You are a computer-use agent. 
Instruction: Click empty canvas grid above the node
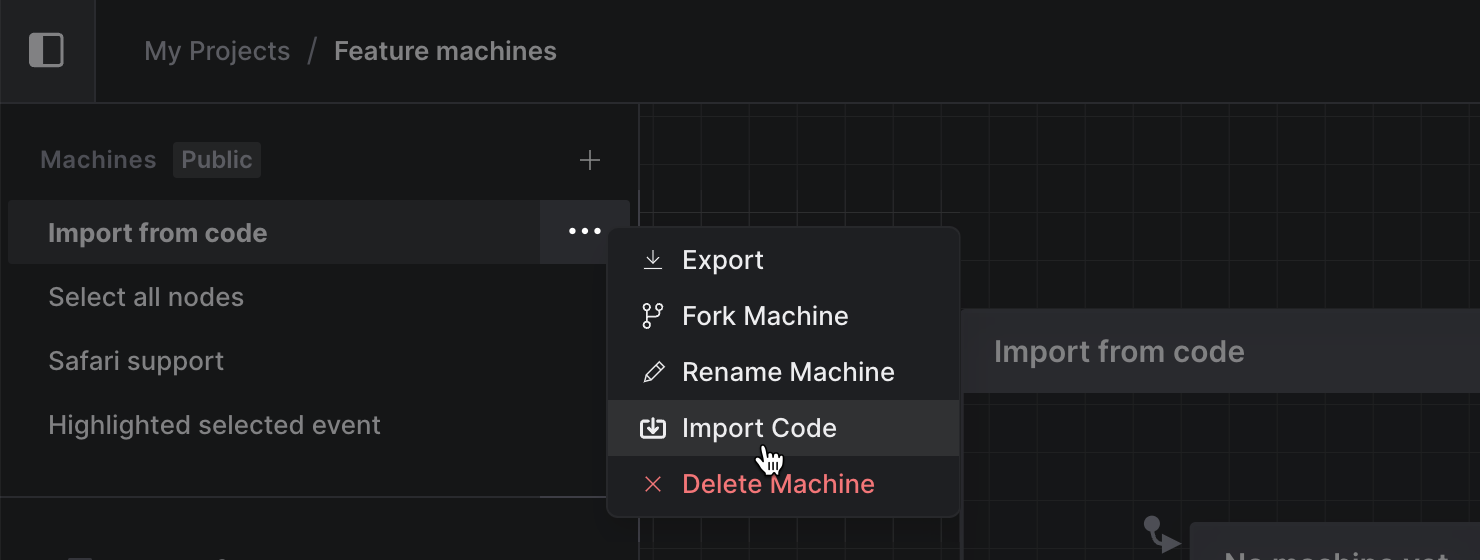1200,200
